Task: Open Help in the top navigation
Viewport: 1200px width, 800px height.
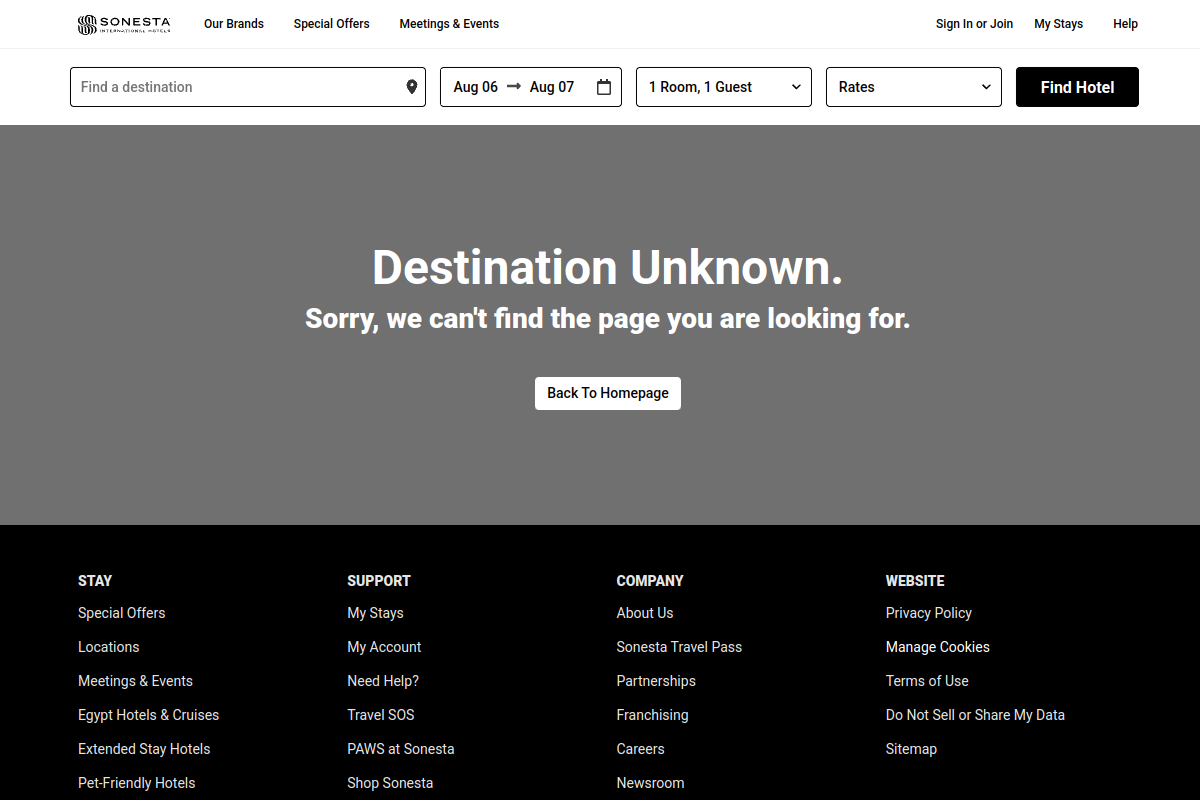Action: click(x=1125, y=24)
